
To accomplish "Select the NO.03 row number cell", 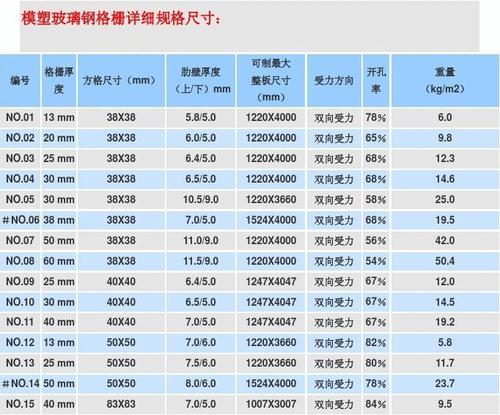I will point(20,158).
